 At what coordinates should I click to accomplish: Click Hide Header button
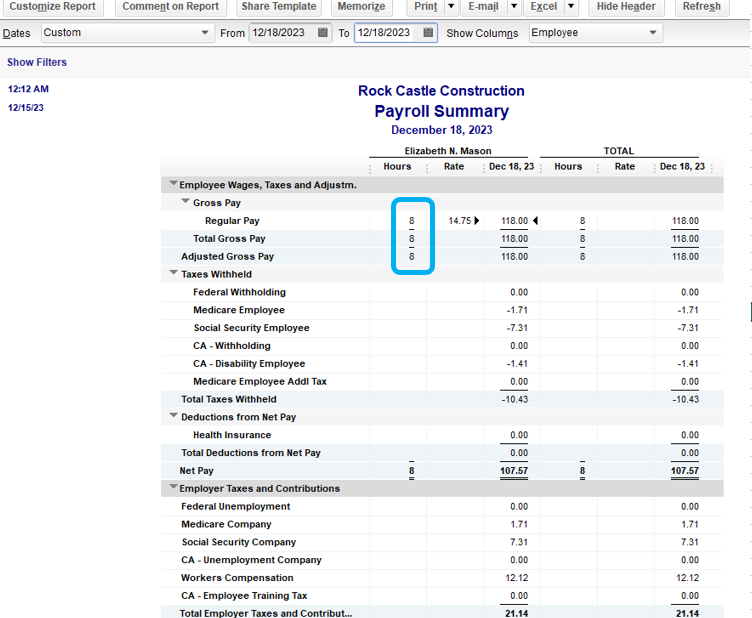[x=626, y=7]
